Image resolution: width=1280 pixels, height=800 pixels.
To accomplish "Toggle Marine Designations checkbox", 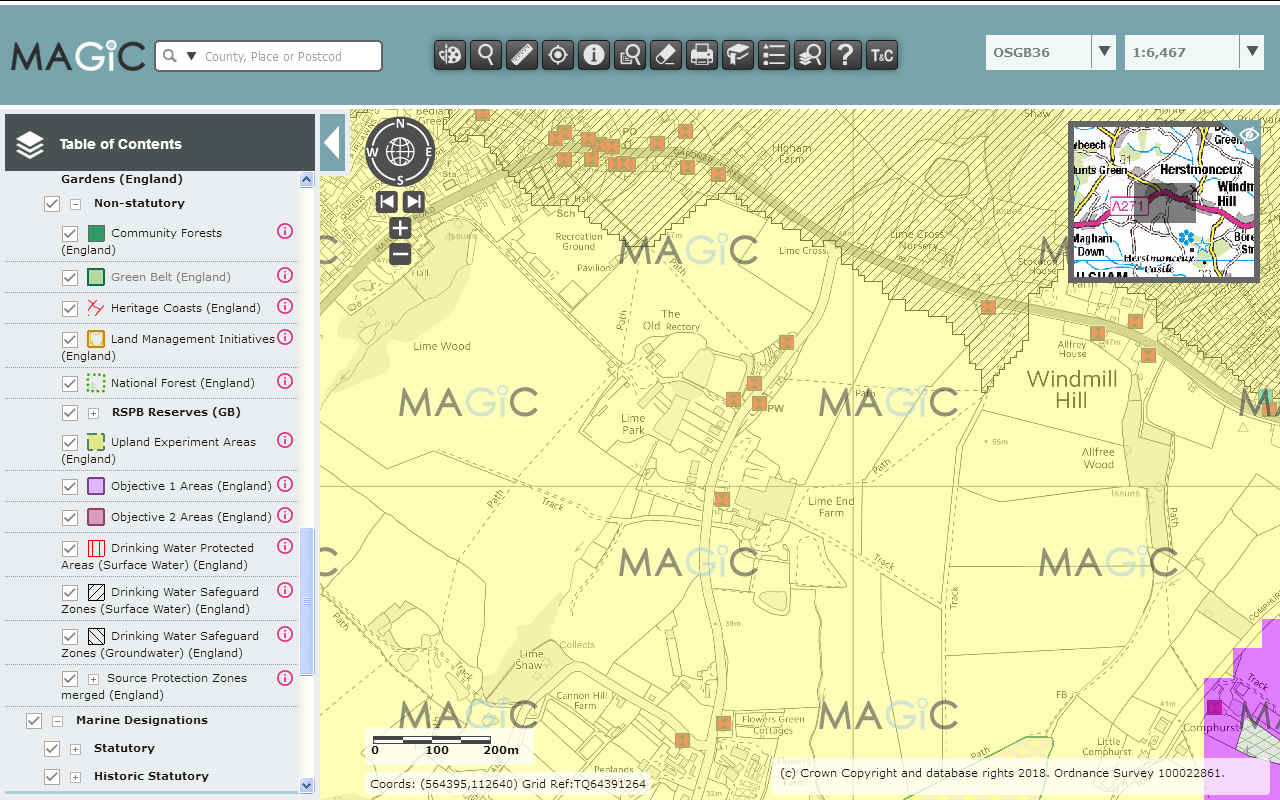I will tap(34, 720).
